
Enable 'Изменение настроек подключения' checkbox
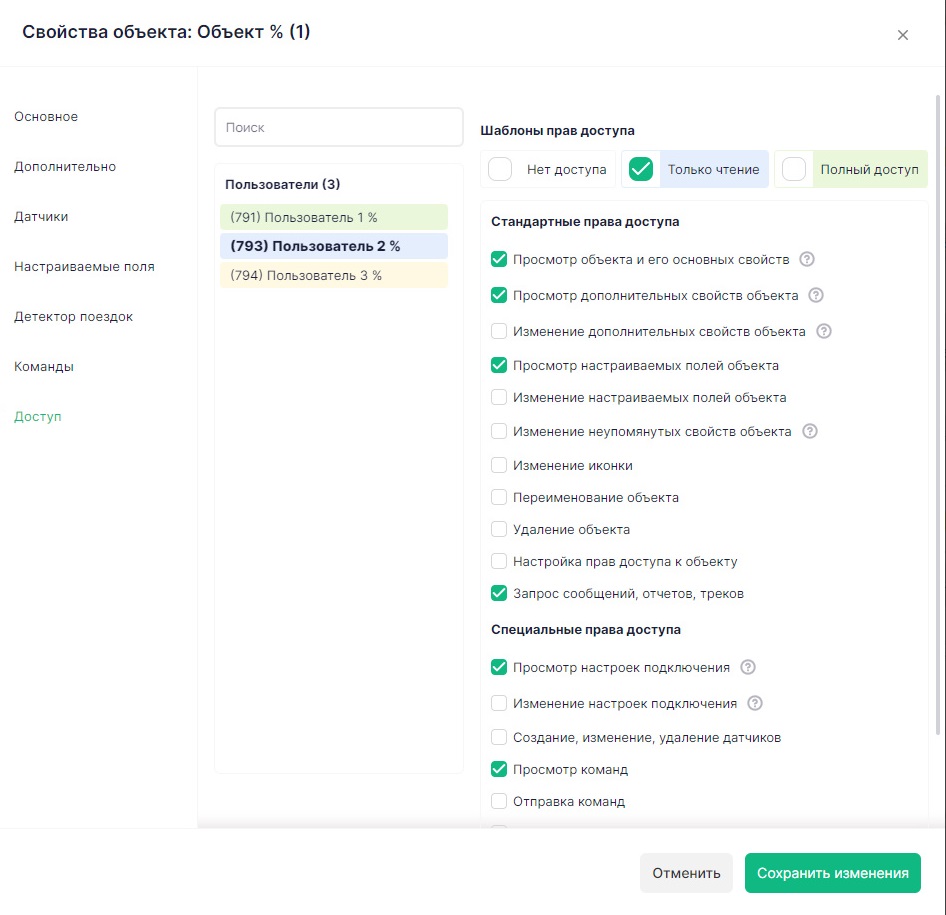pyautogui.click(x=499, y=703)
